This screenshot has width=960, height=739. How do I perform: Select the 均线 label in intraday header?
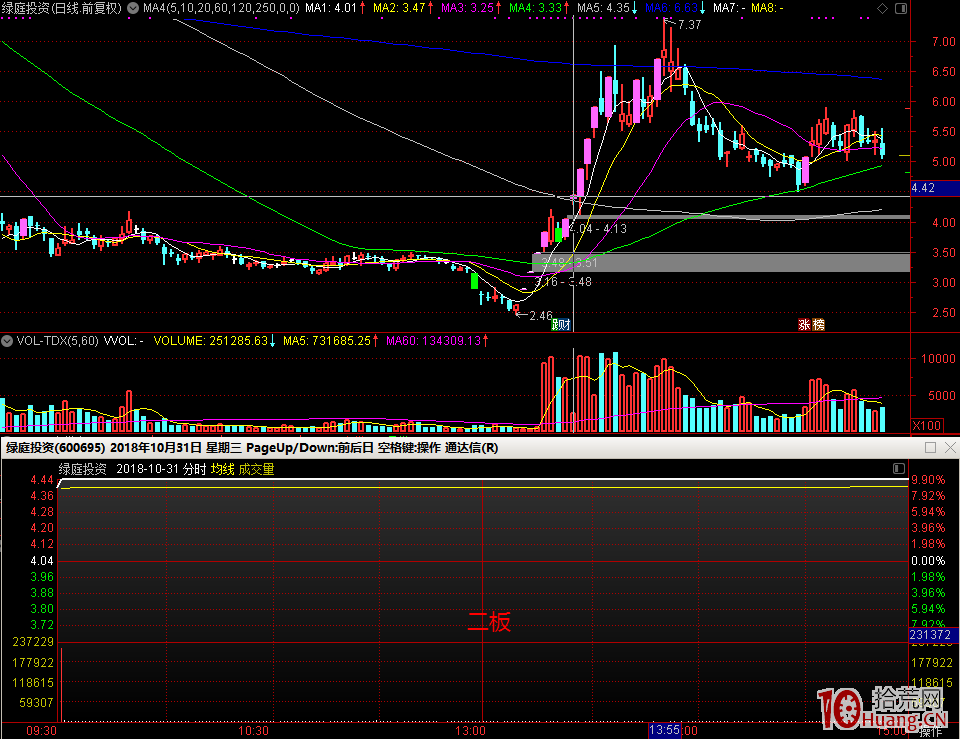click(x=221, y=469)
